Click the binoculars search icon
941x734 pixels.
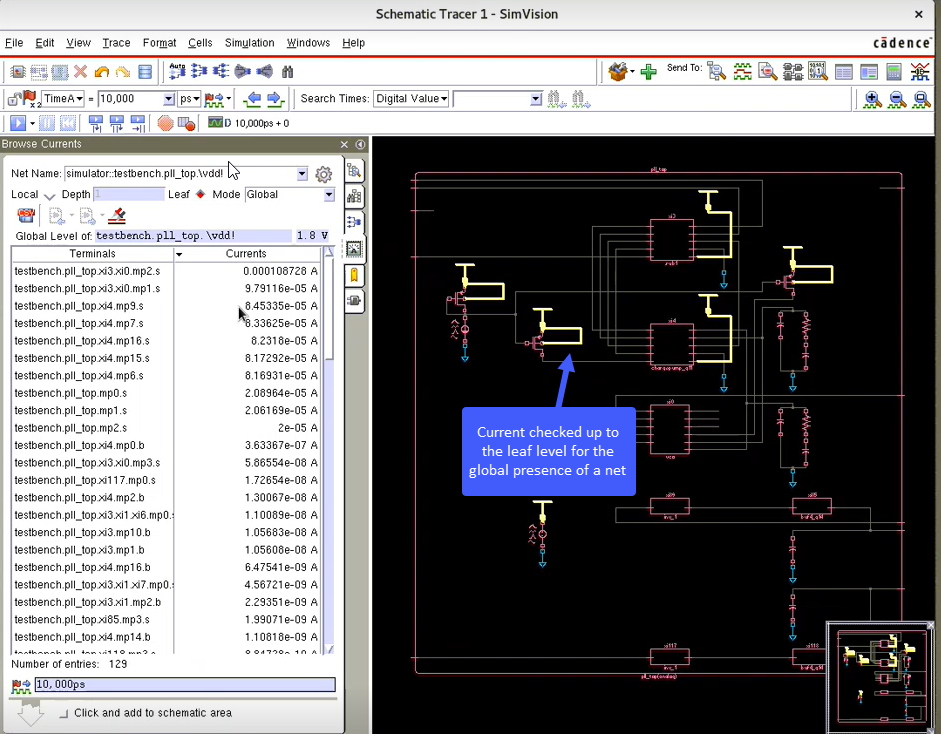287,72
